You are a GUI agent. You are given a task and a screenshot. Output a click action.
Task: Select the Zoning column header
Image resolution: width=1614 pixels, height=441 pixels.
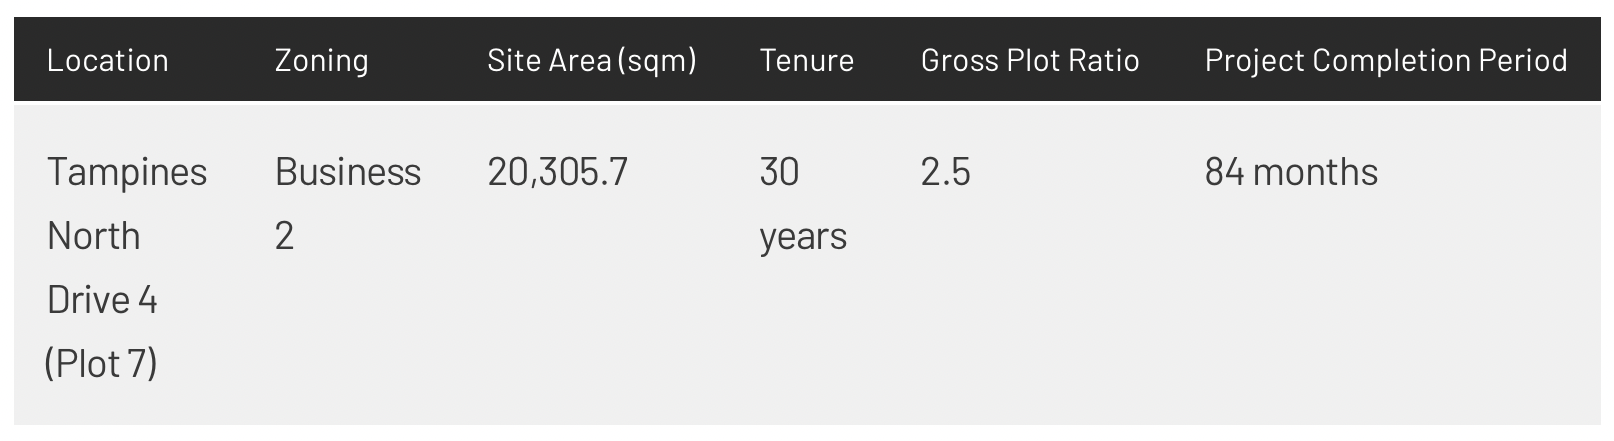point(321,61)
